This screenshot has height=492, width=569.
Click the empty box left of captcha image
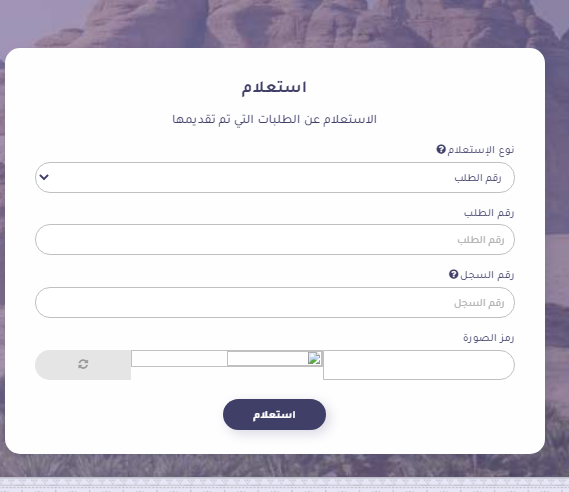point(179,358)
